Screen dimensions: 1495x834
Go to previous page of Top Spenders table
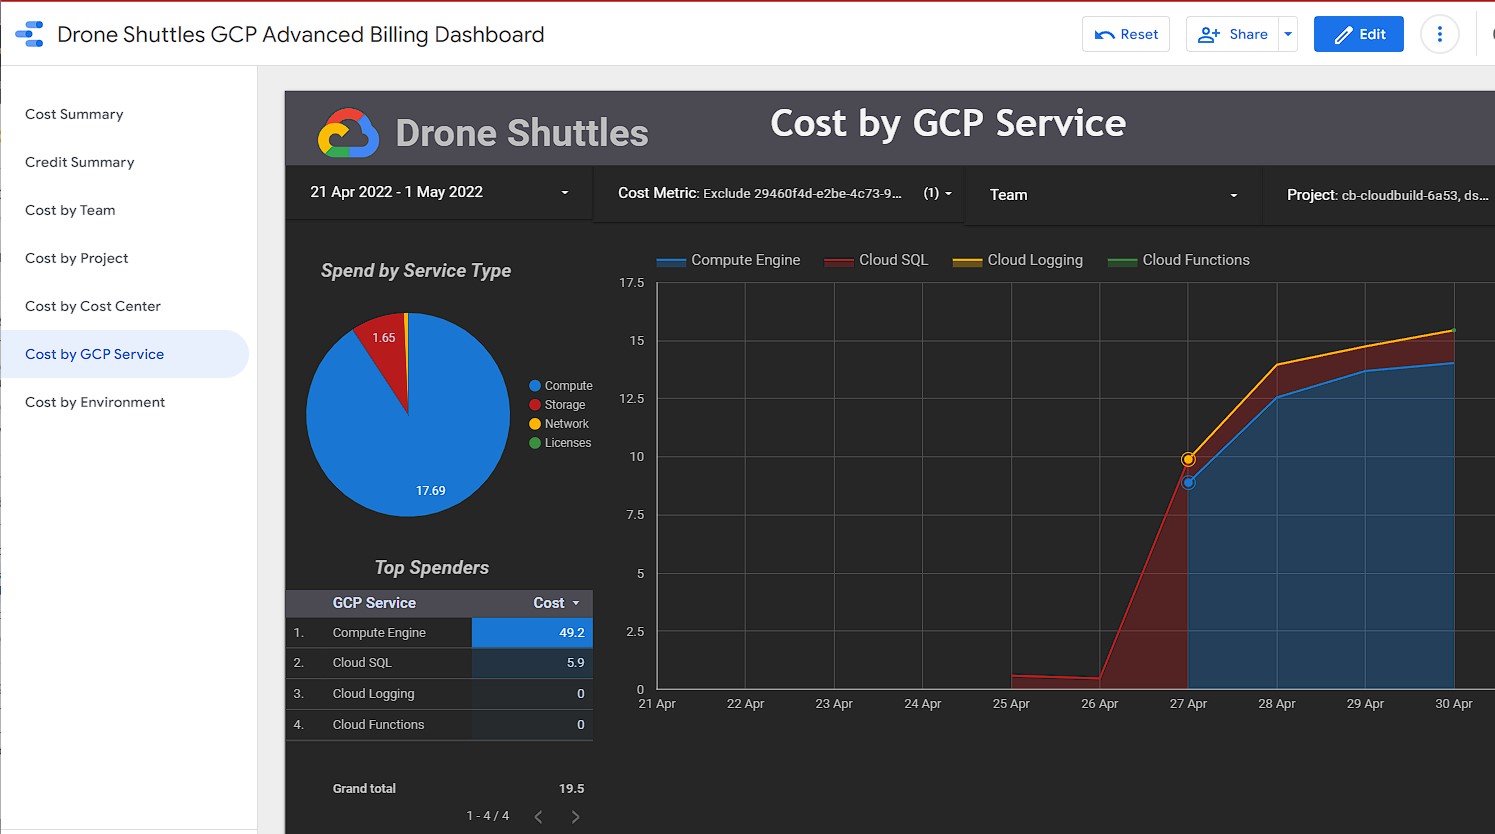[538, 816]
